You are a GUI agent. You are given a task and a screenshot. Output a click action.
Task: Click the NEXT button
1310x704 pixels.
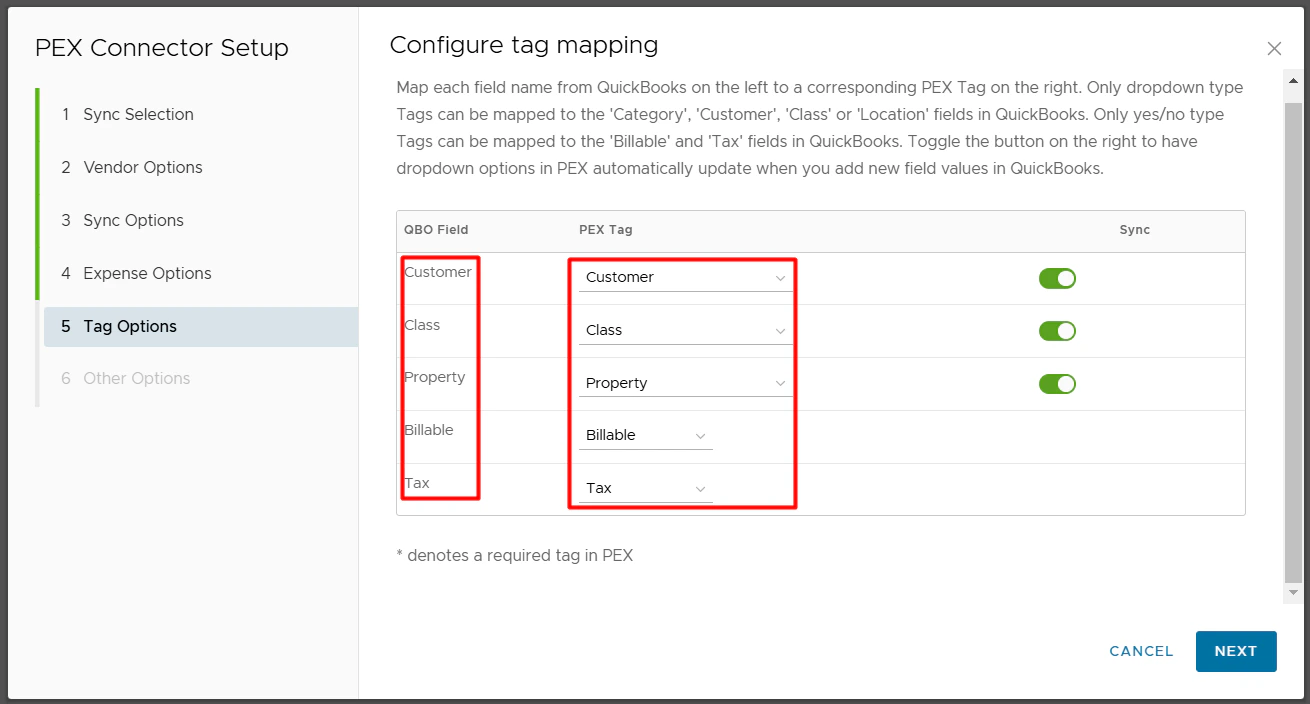pos(1236,651)
